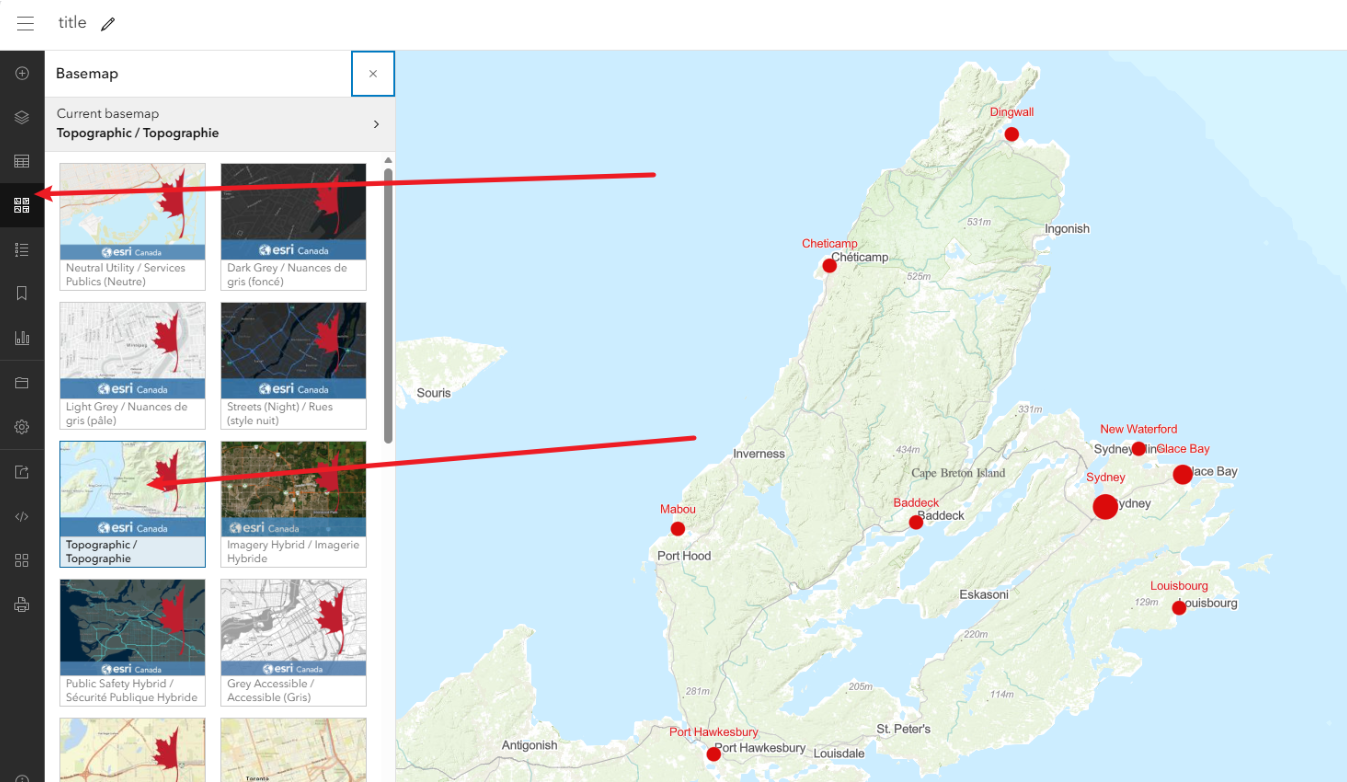Click the Eskasoni map label
This screenshot has width=1347, height=782.
(x=984, y=595)
